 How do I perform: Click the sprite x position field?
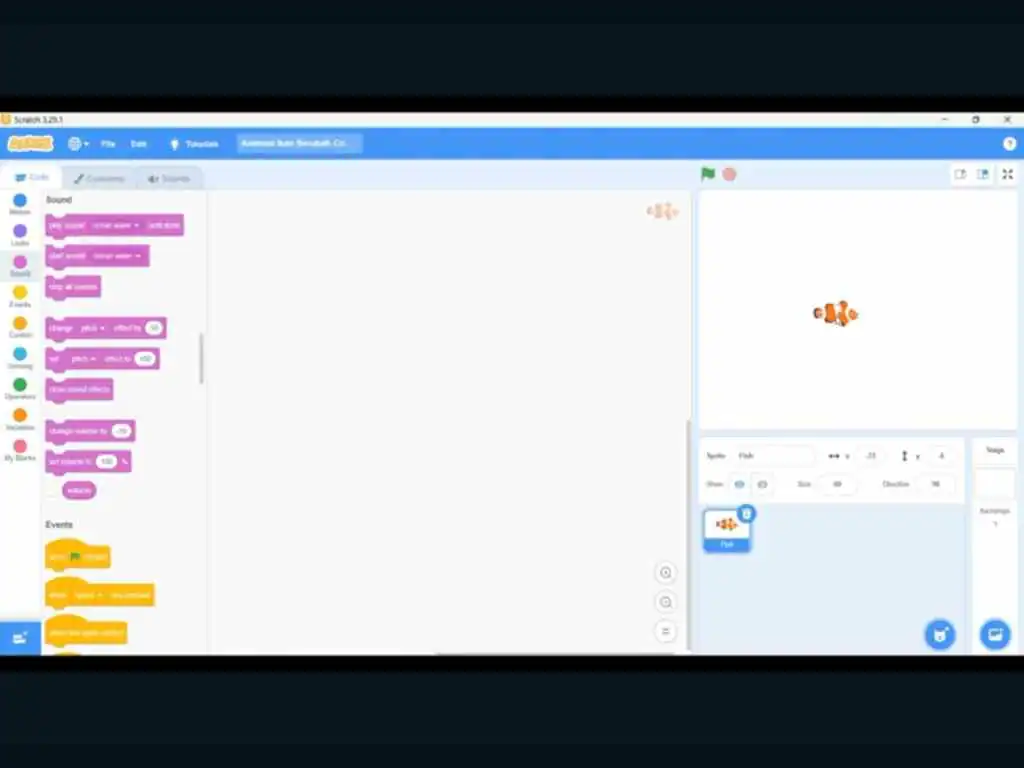pyautogui.click(x=871, y=456)
